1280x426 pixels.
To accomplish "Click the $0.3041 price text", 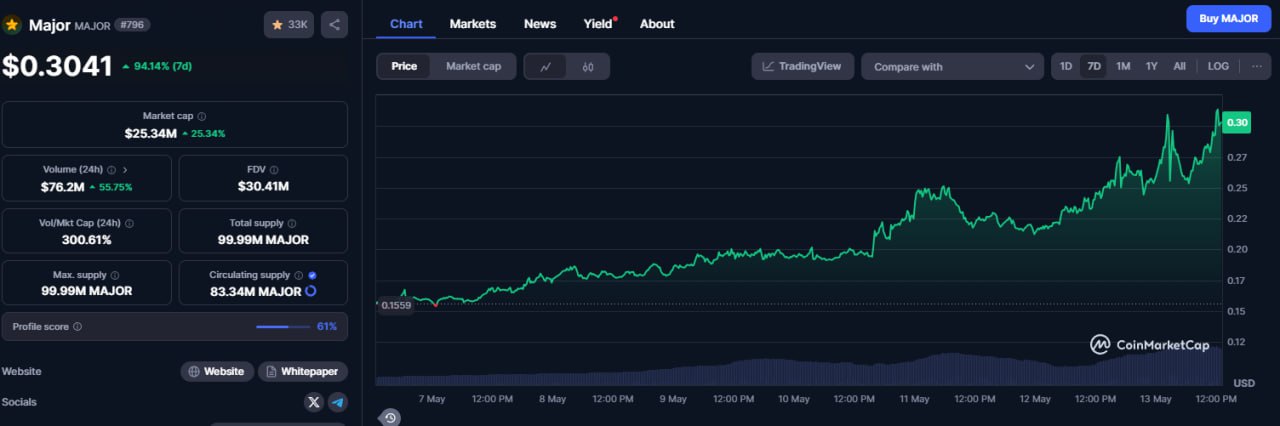I will pyautogui.click(x=57, y=66).
